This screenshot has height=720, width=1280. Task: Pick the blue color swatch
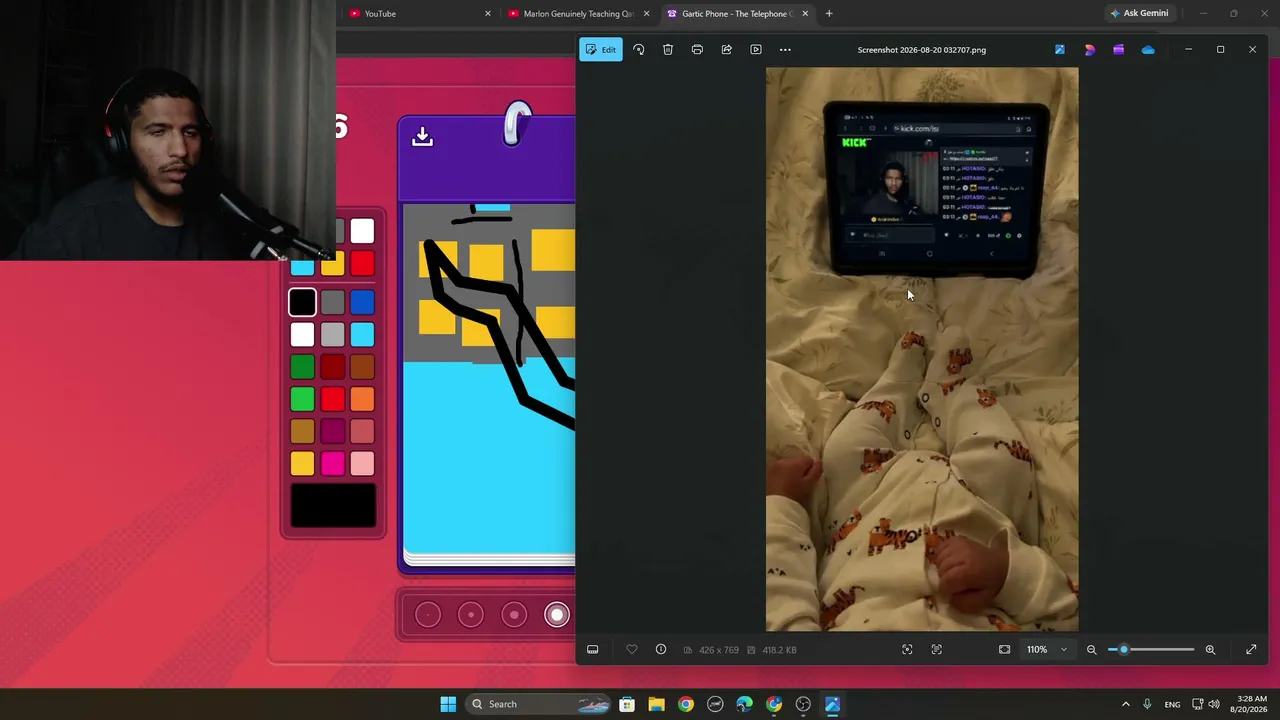(x=363, y=302)
